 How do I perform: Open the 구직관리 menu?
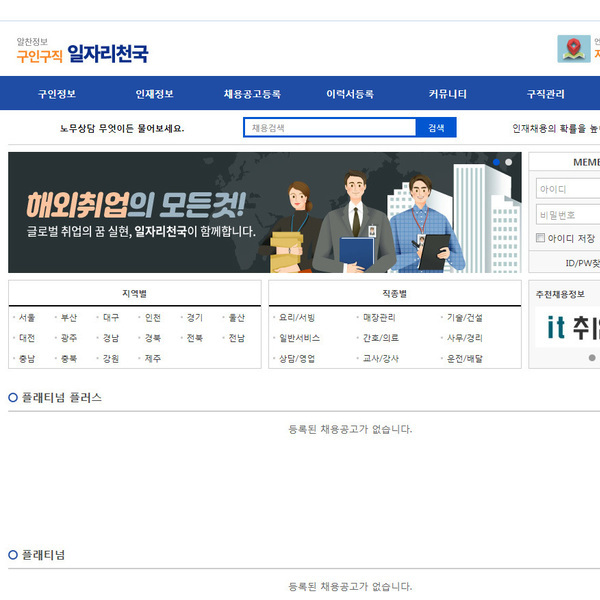click(546, 94)
